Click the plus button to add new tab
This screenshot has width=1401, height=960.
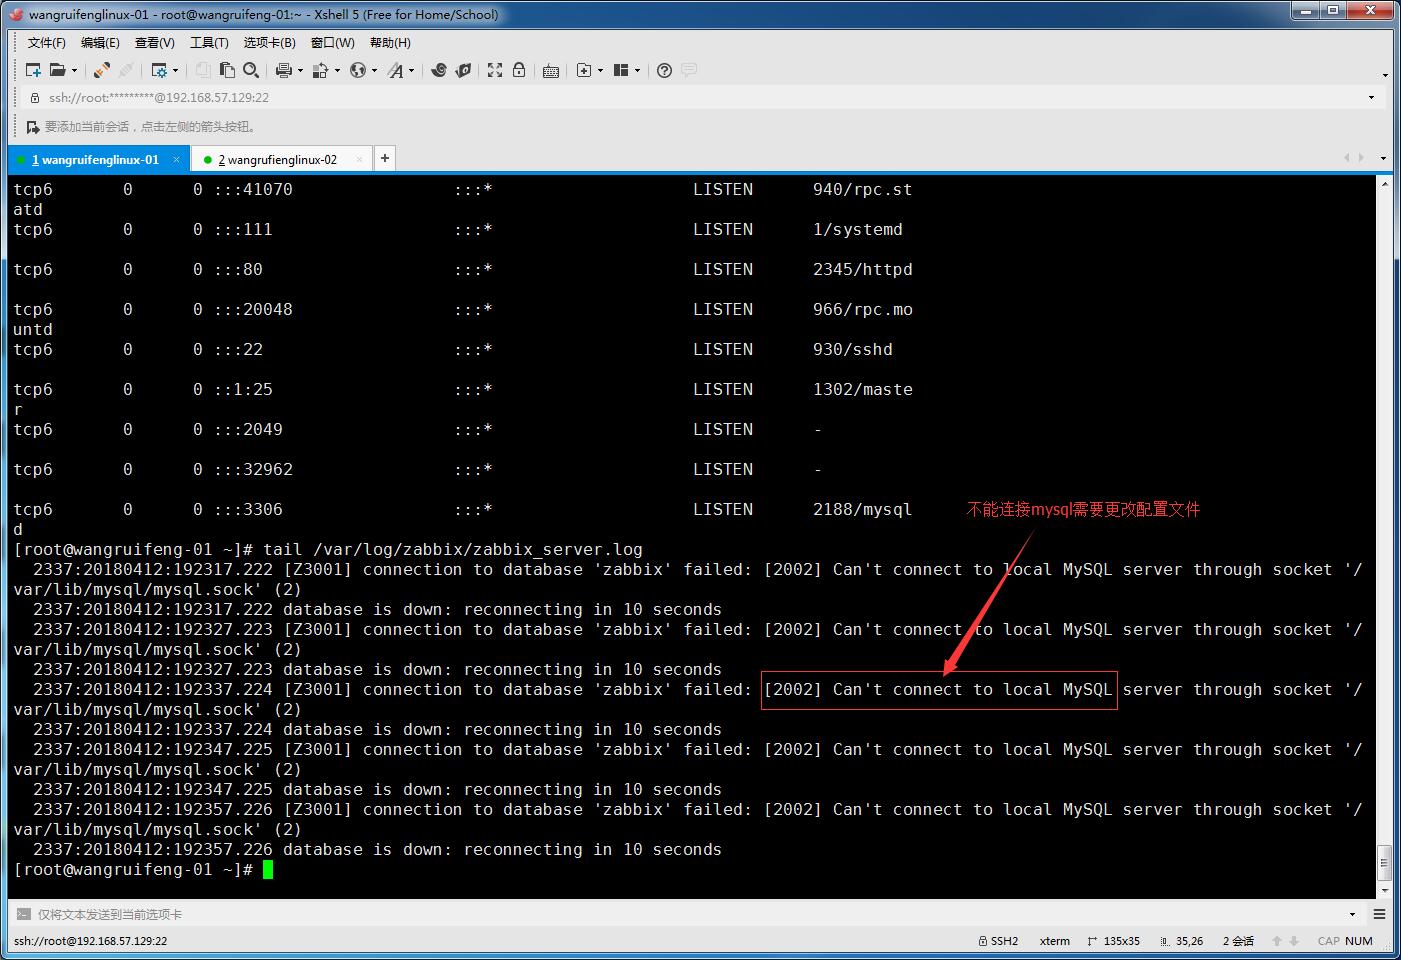(x=384, y=158)
